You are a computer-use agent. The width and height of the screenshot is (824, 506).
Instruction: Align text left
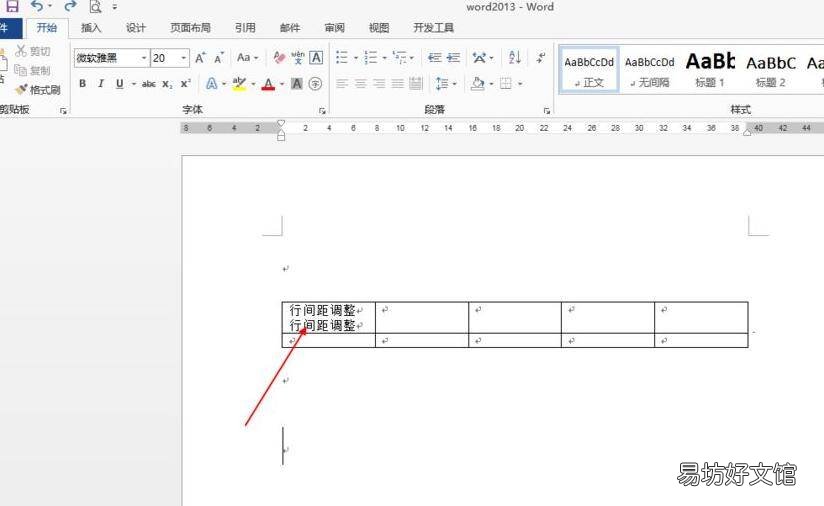342,84
